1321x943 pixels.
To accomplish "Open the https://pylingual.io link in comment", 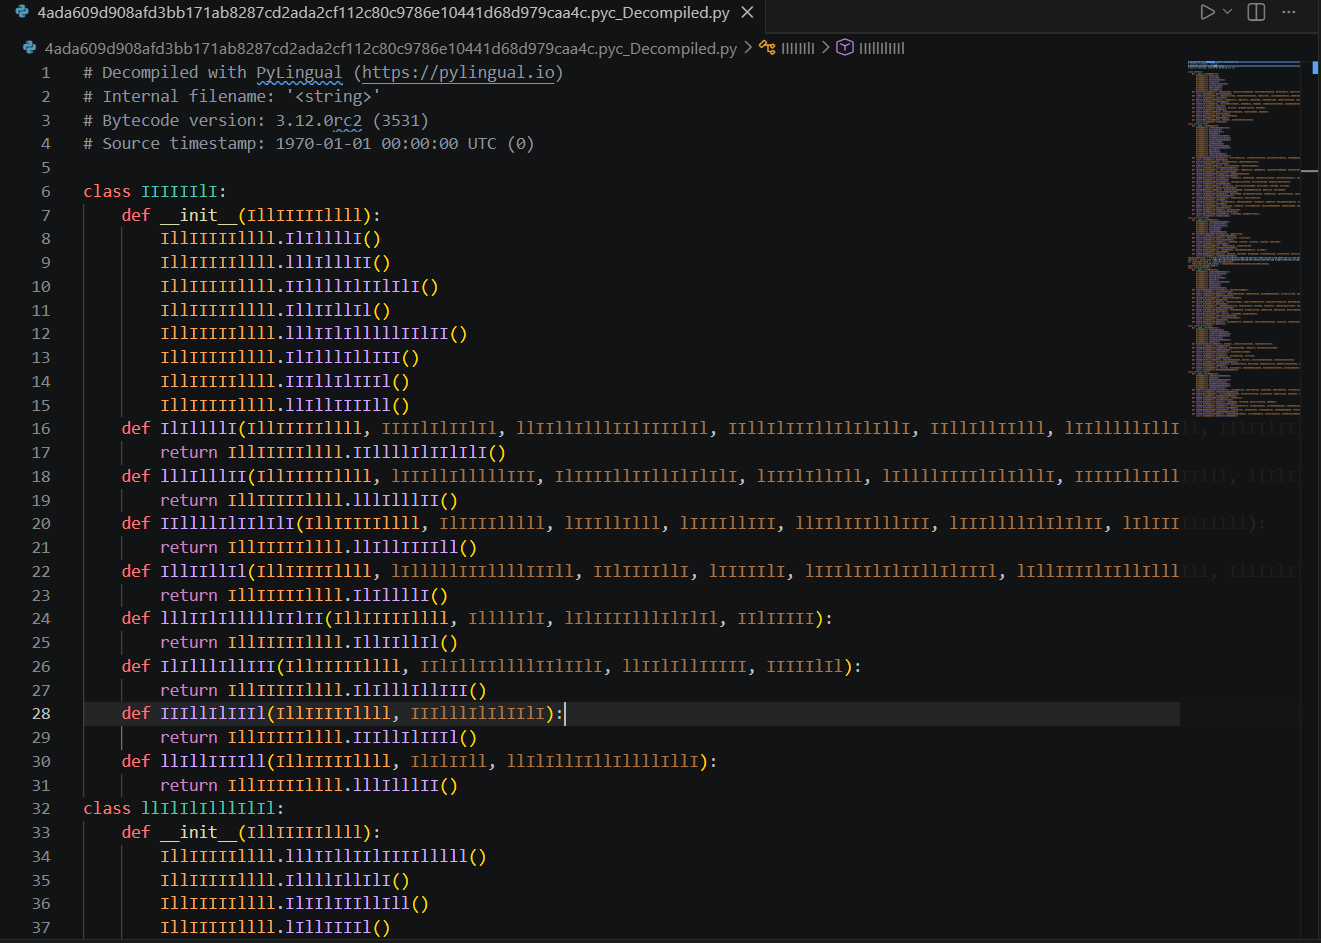I will click(x=458, y=72).
